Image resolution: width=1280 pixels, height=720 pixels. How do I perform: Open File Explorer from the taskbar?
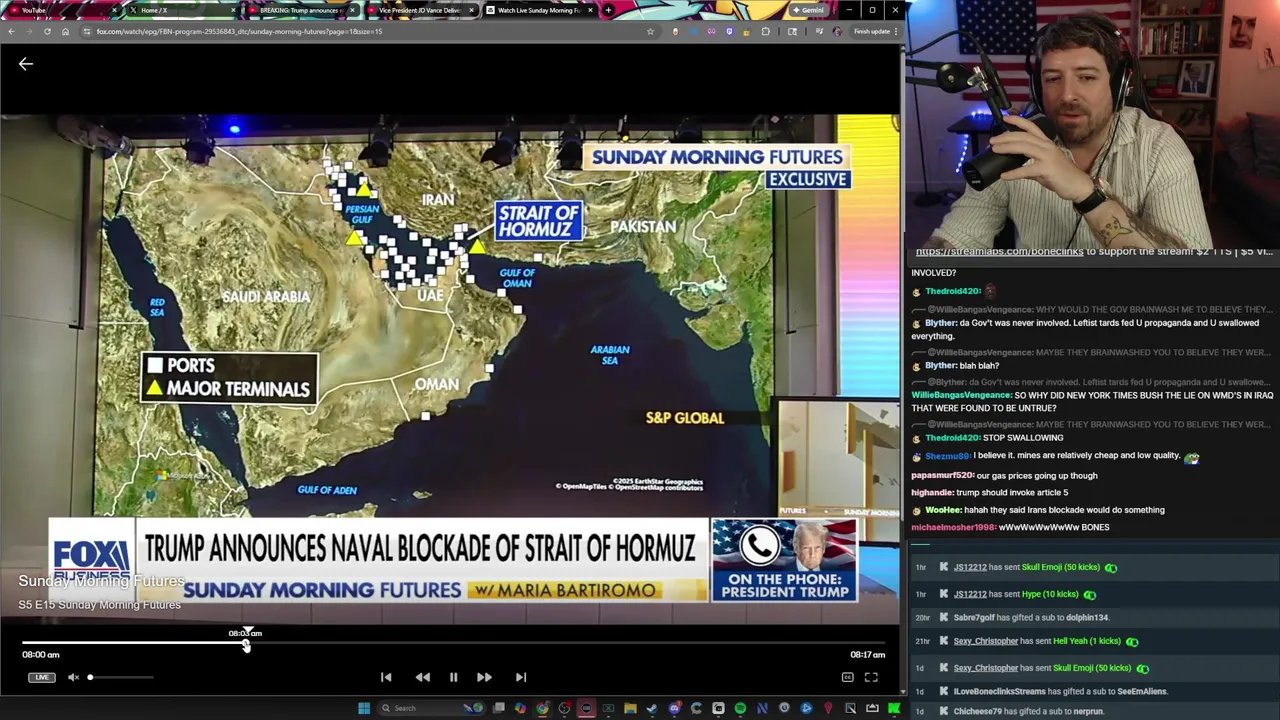click(x=630, y=708)
